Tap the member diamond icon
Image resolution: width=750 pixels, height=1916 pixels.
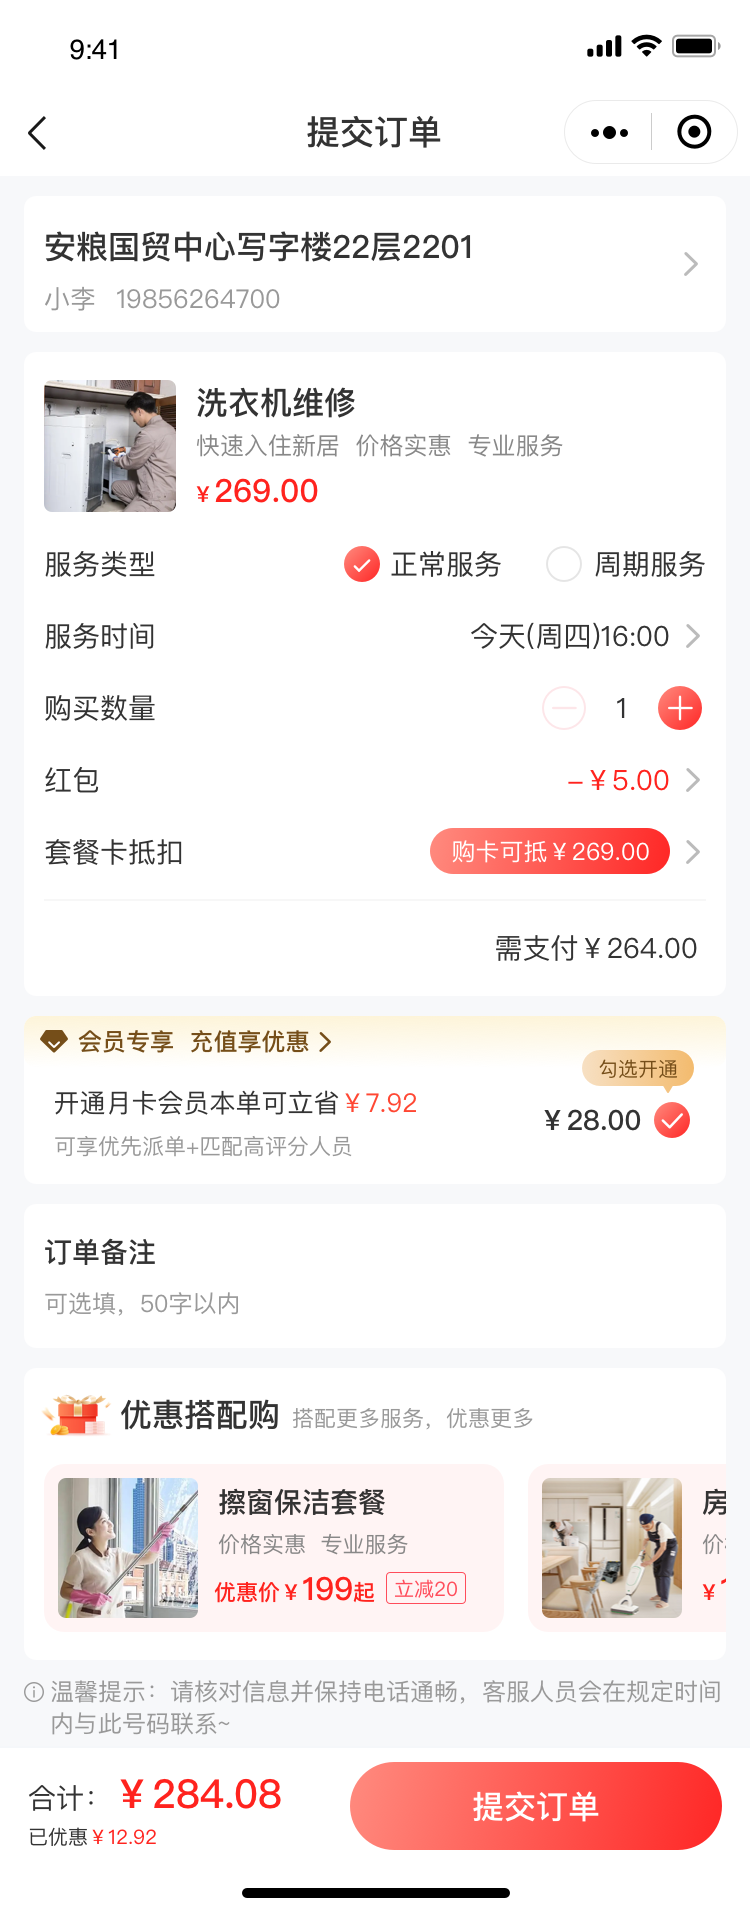tap(54, 1042)
